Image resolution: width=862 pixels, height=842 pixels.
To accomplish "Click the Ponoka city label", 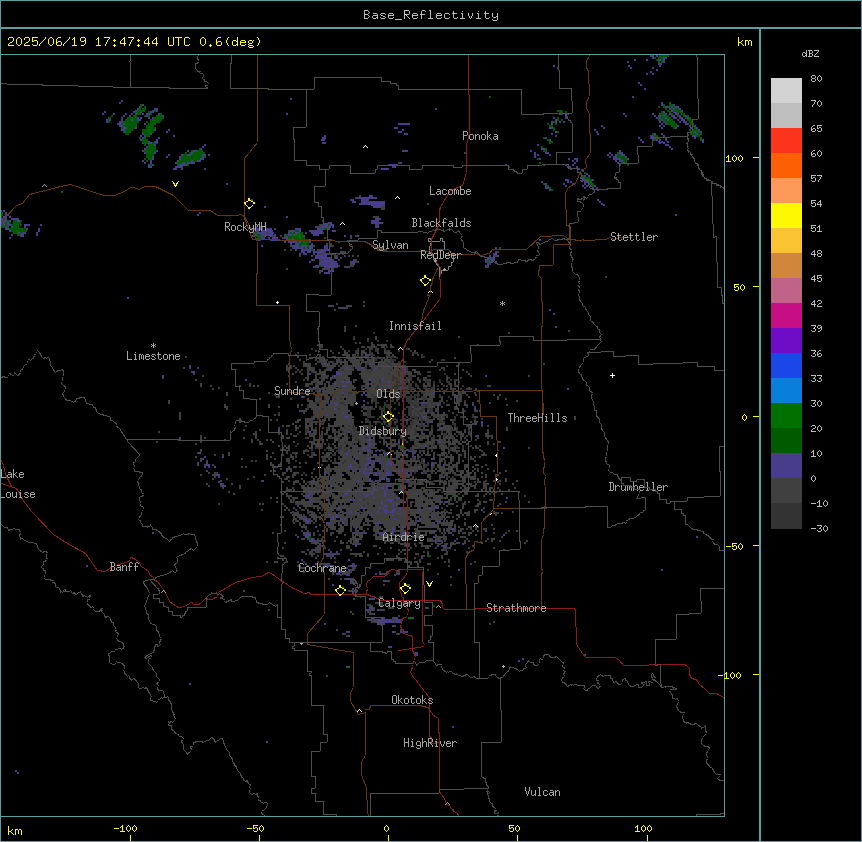I will point(480,136).
